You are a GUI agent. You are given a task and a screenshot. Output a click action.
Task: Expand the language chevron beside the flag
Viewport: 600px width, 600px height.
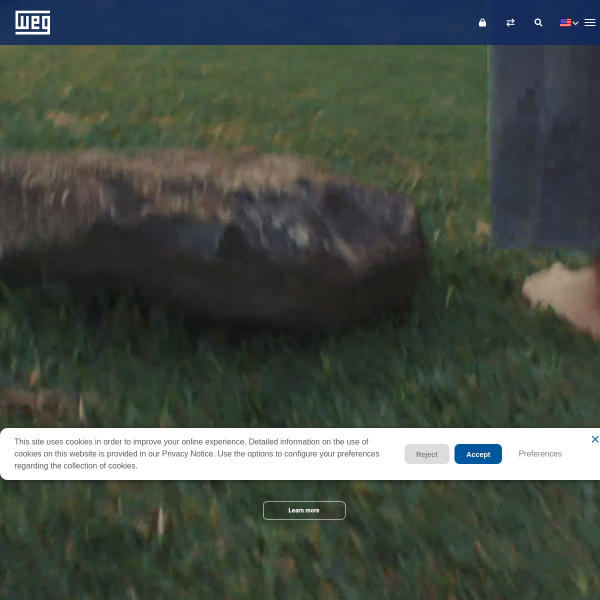click(575, 23)
